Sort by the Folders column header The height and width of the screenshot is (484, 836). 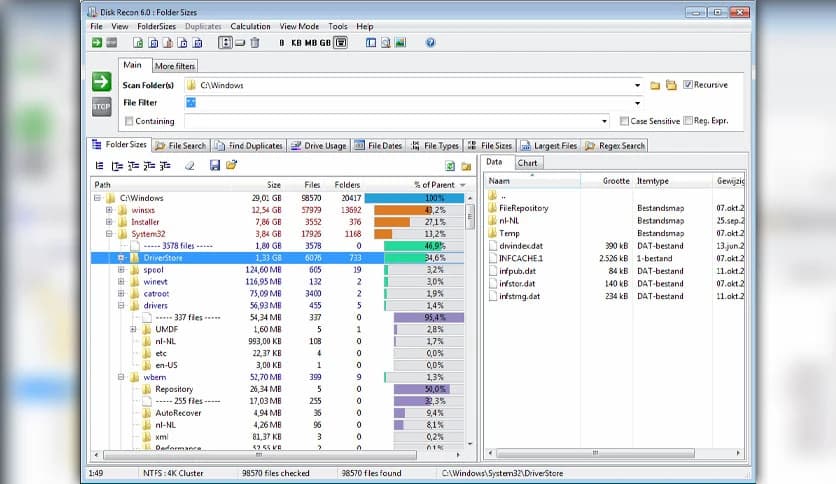(x=347, y=185)
